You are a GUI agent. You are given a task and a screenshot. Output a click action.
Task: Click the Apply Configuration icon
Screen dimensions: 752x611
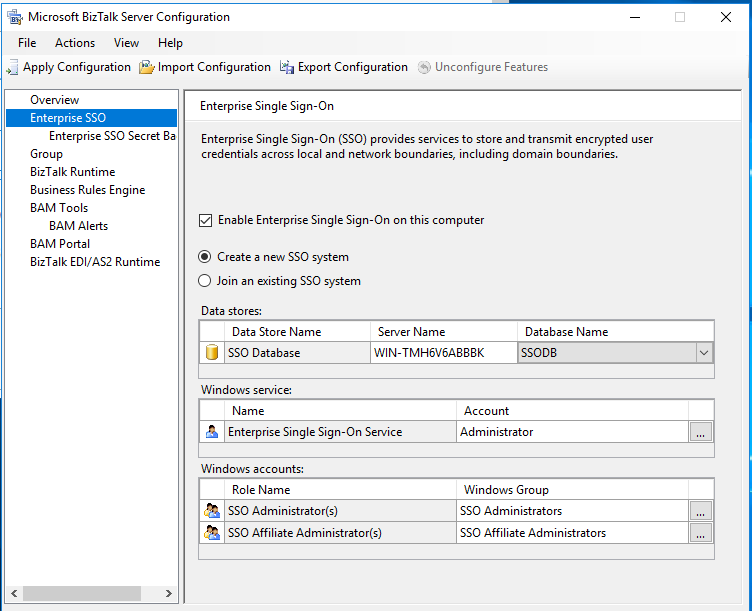point(12,67)
